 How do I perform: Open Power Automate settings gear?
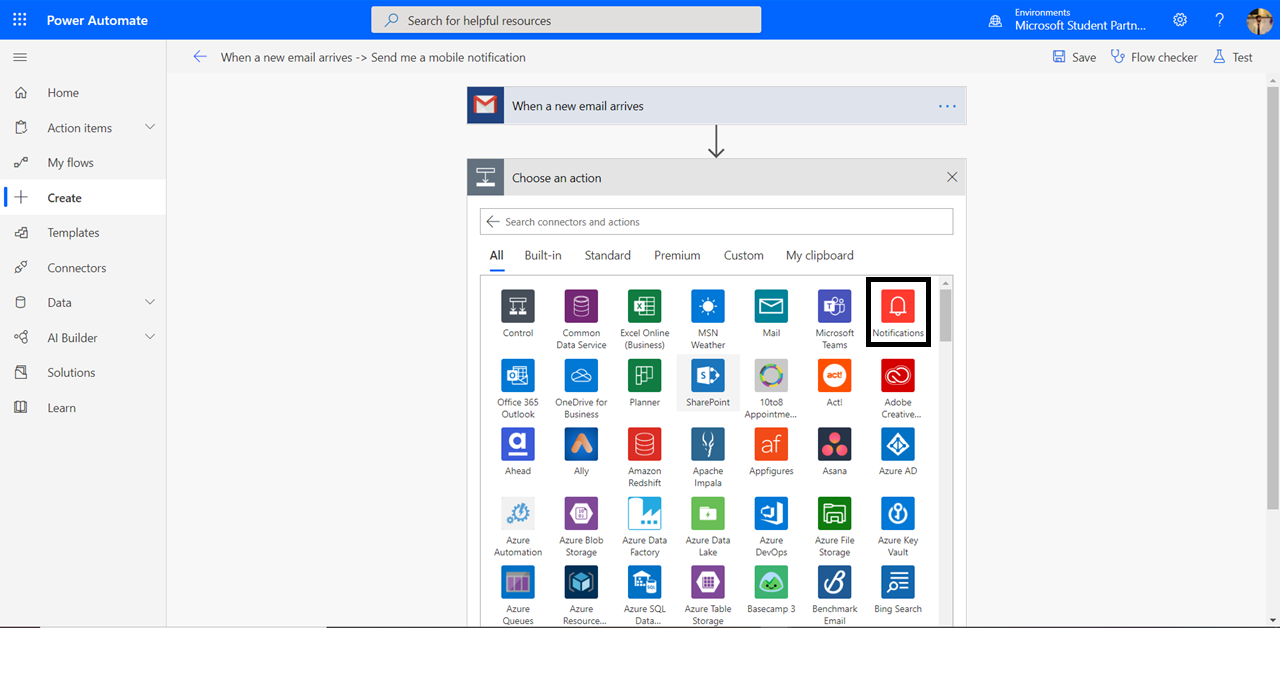(x=1179, y=19)
